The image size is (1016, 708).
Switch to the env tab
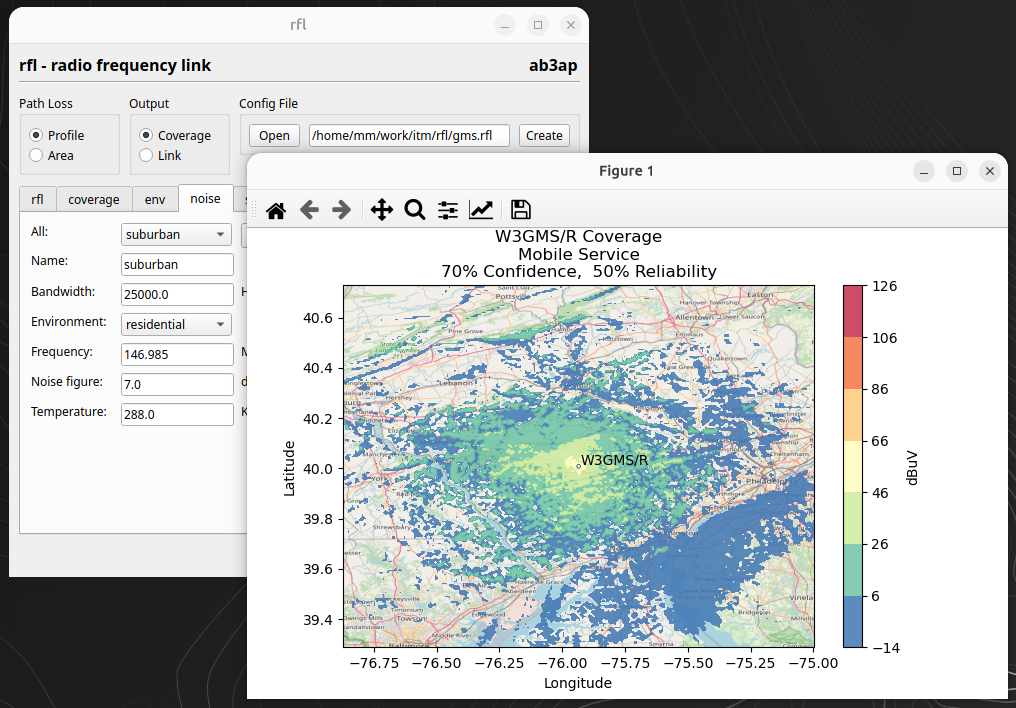tap(155, 199)
